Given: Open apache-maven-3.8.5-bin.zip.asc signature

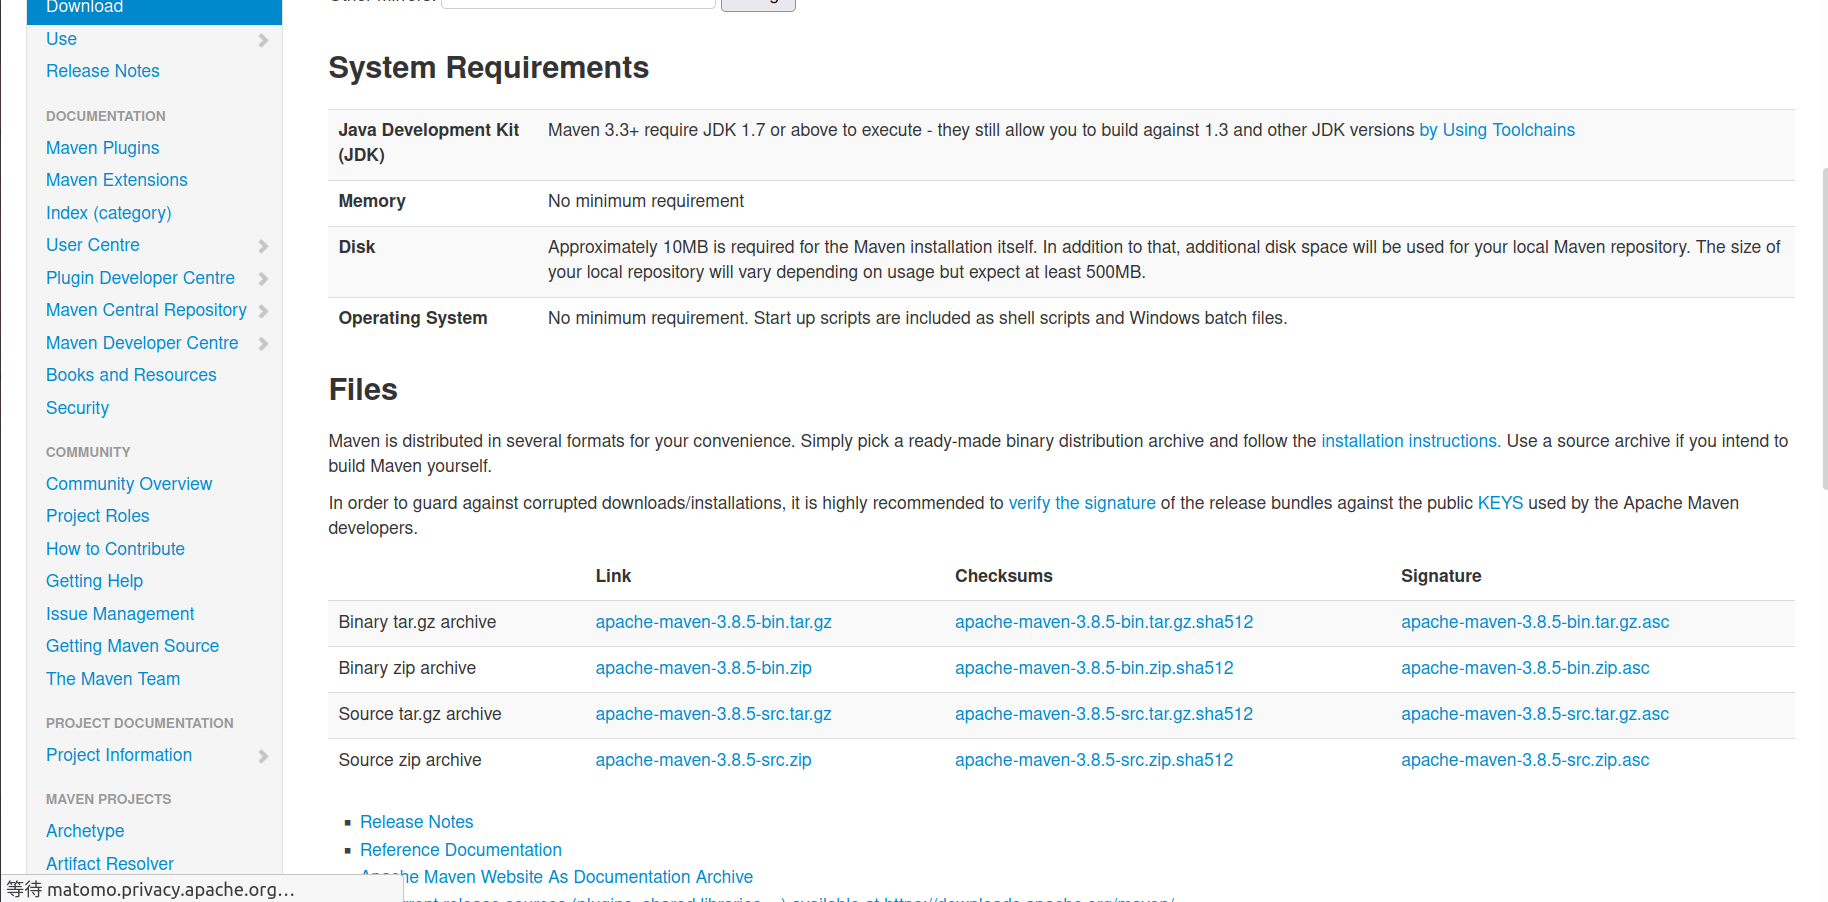Looking at the screenshot, I should point(1525,668).
